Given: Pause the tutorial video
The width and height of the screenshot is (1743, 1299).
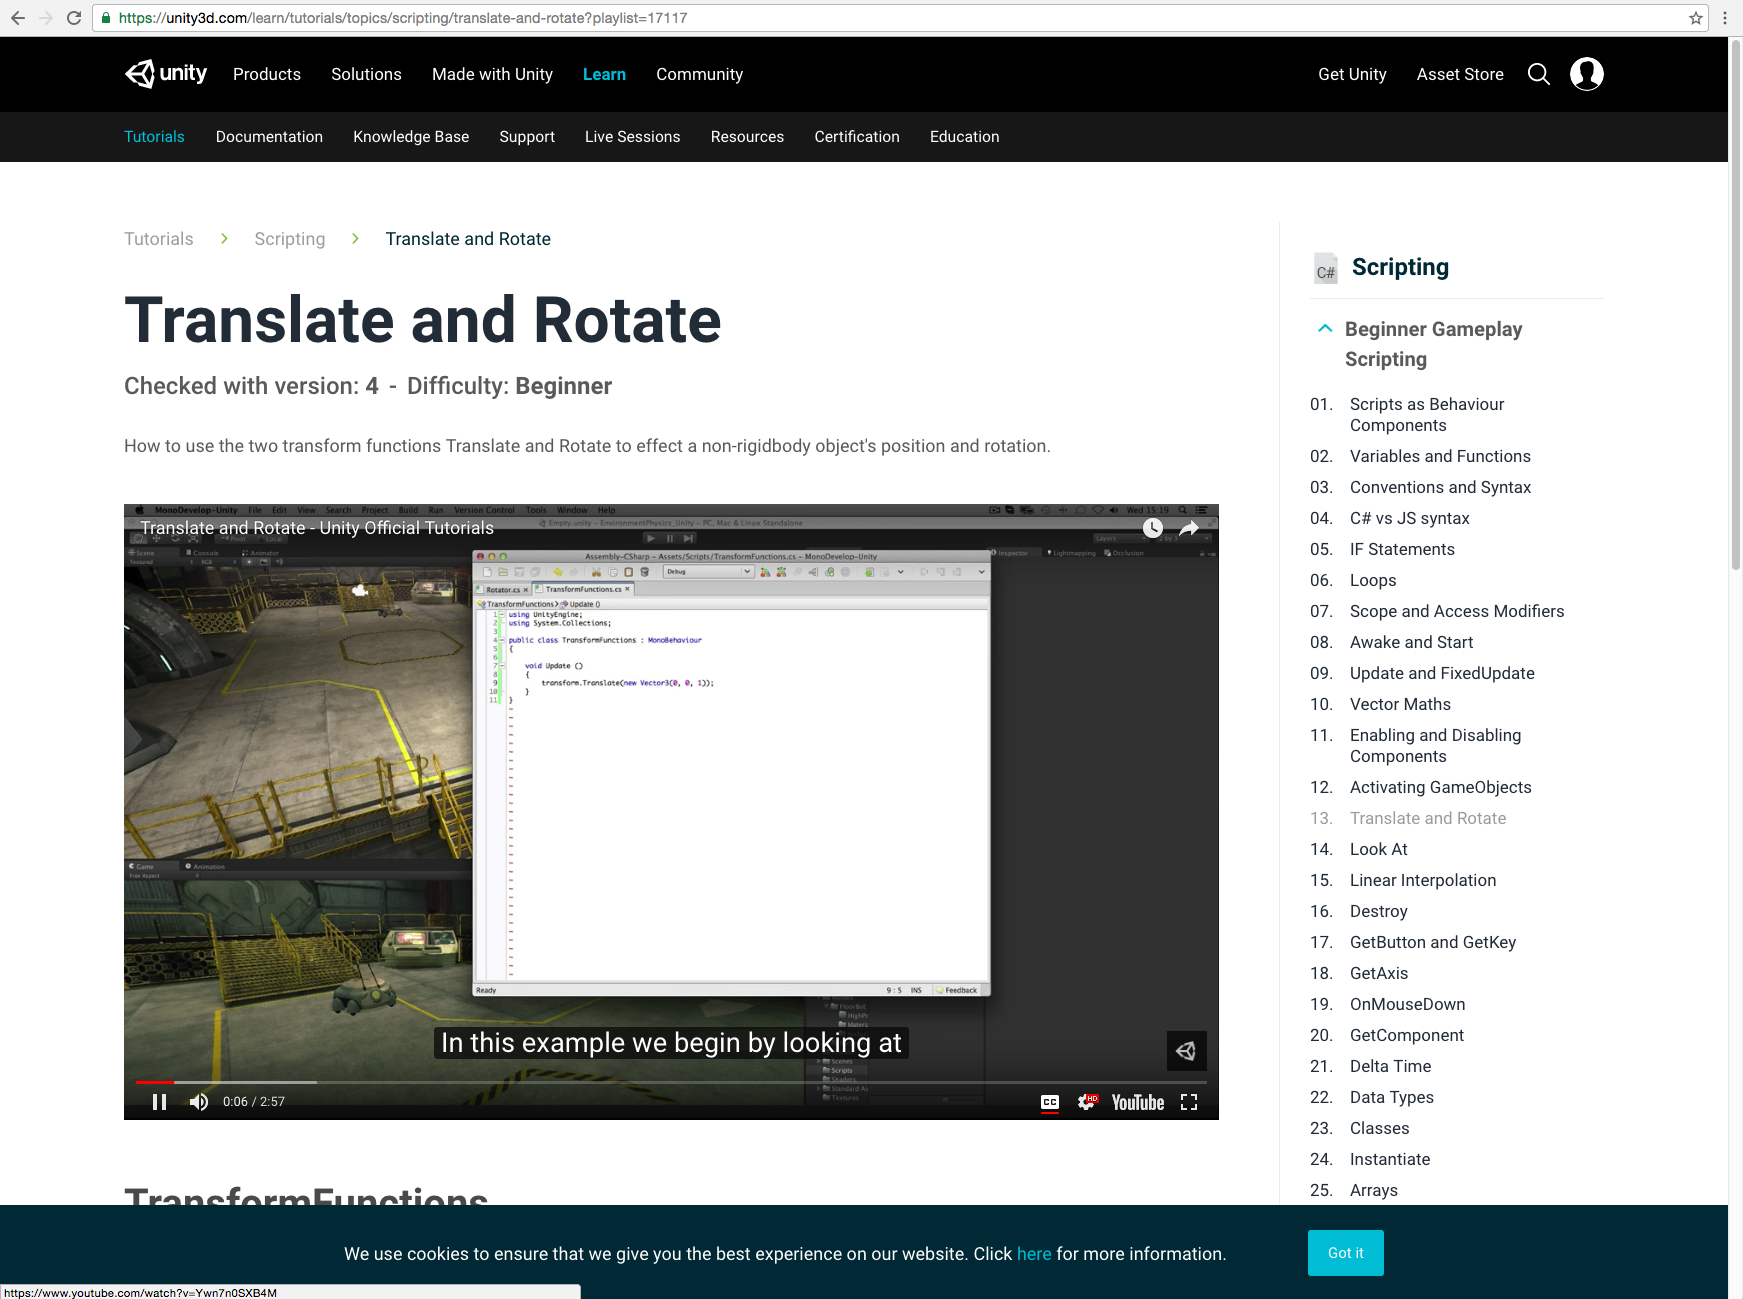Looking at the screenshot, I should point(159,1102).
